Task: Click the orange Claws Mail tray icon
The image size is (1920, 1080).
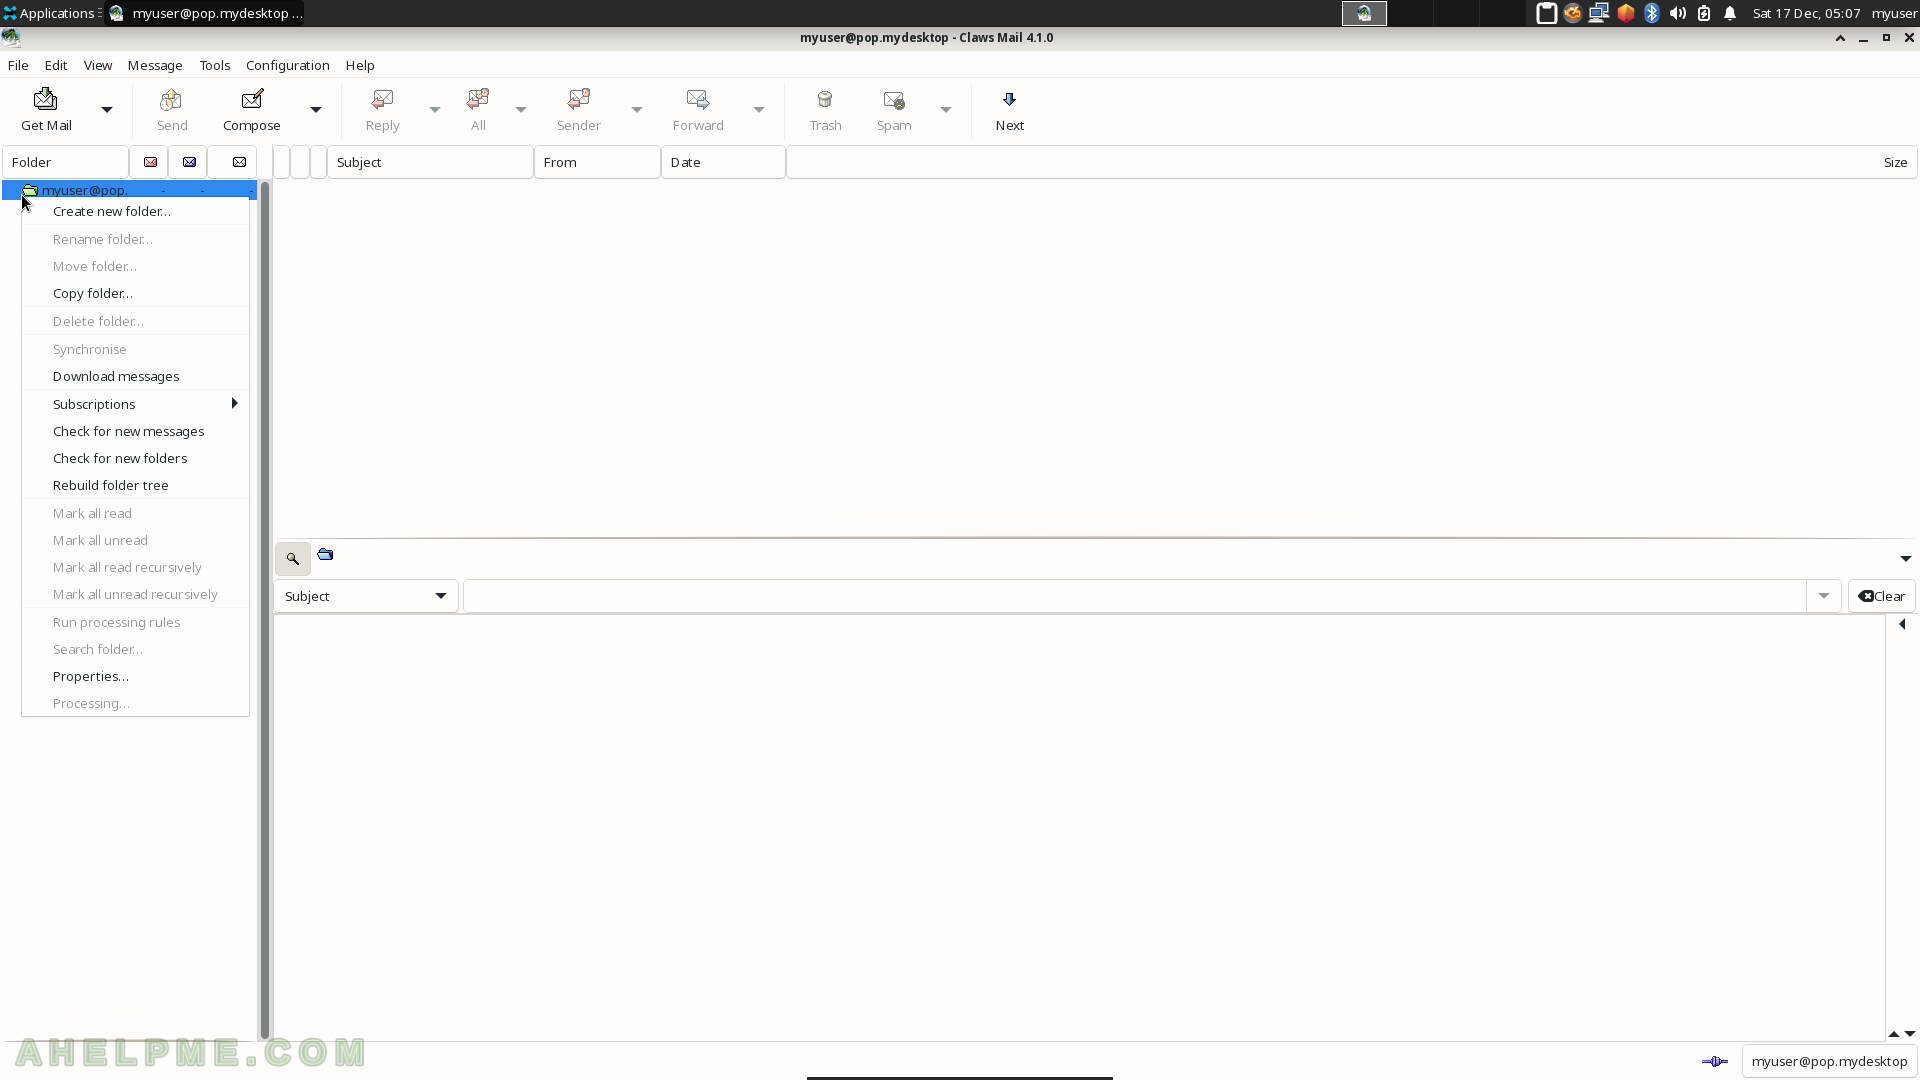Action: point(1573,13)
